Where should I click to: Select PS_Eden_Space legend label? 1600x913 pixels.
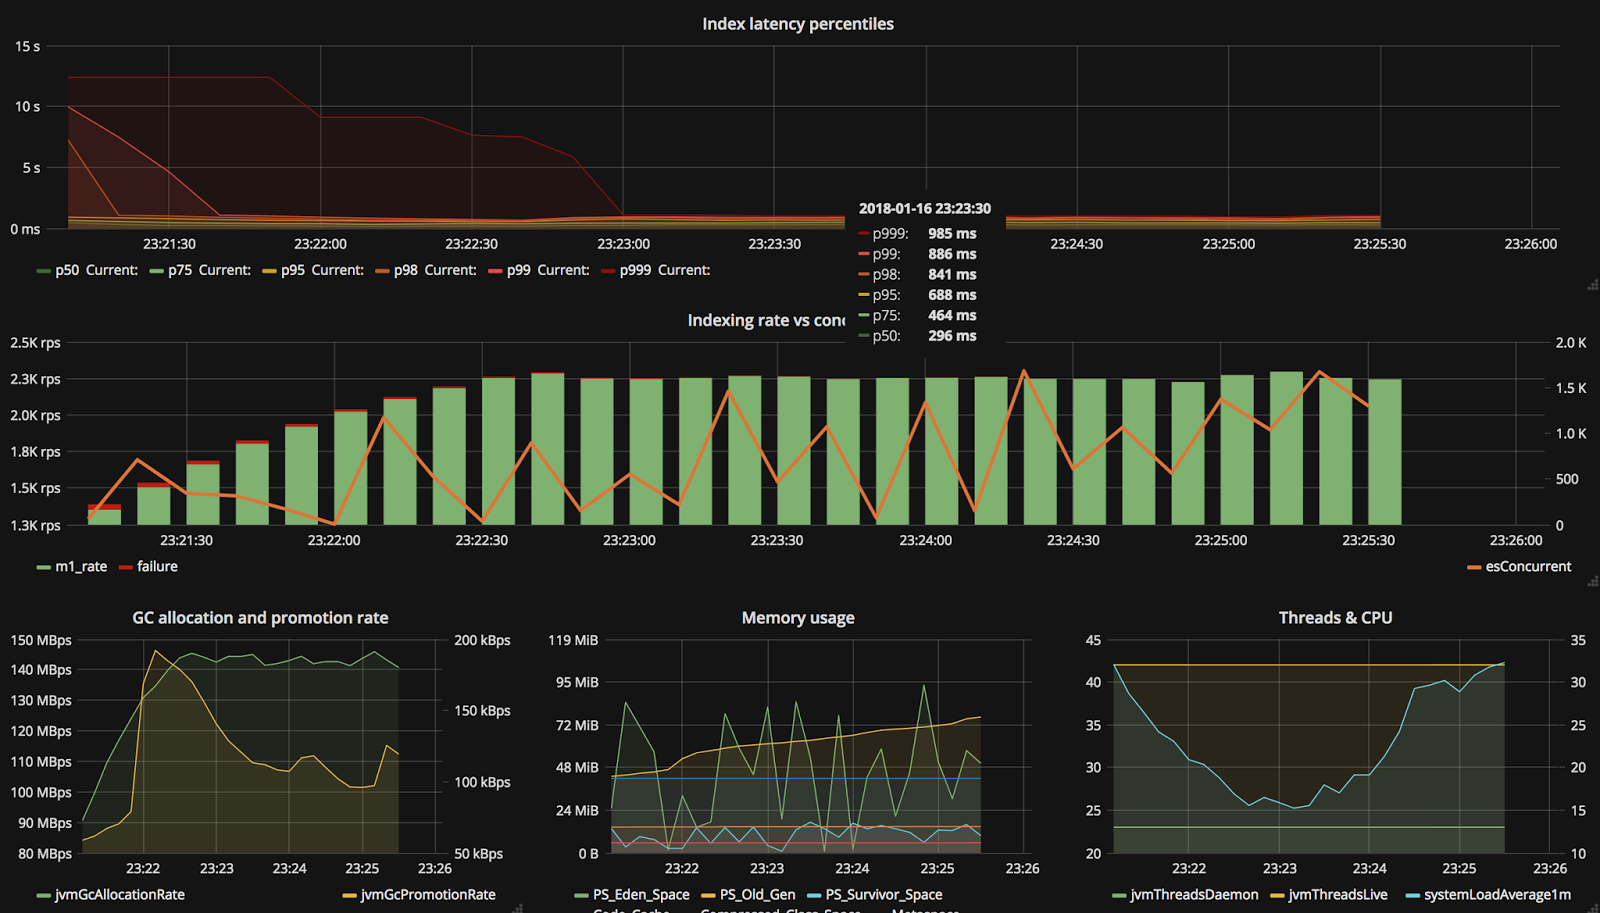641,894
